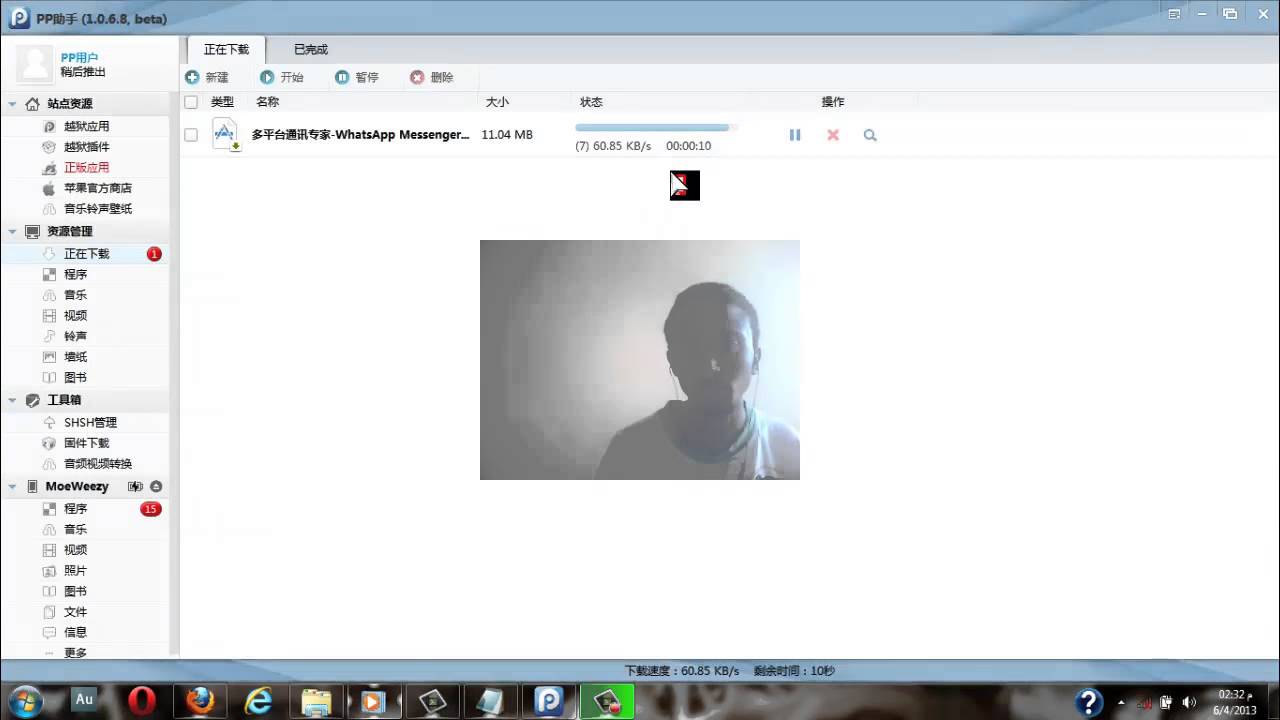Sort list by 类型 column header

[x=222, y=102]
